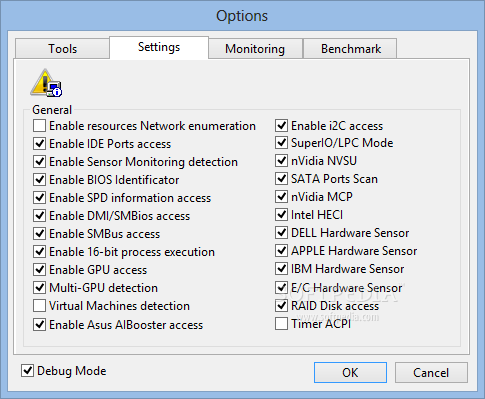This screenshot has width=485, height=399.
Task: Open the Monitoring tab
Action: tap(255, 49)
